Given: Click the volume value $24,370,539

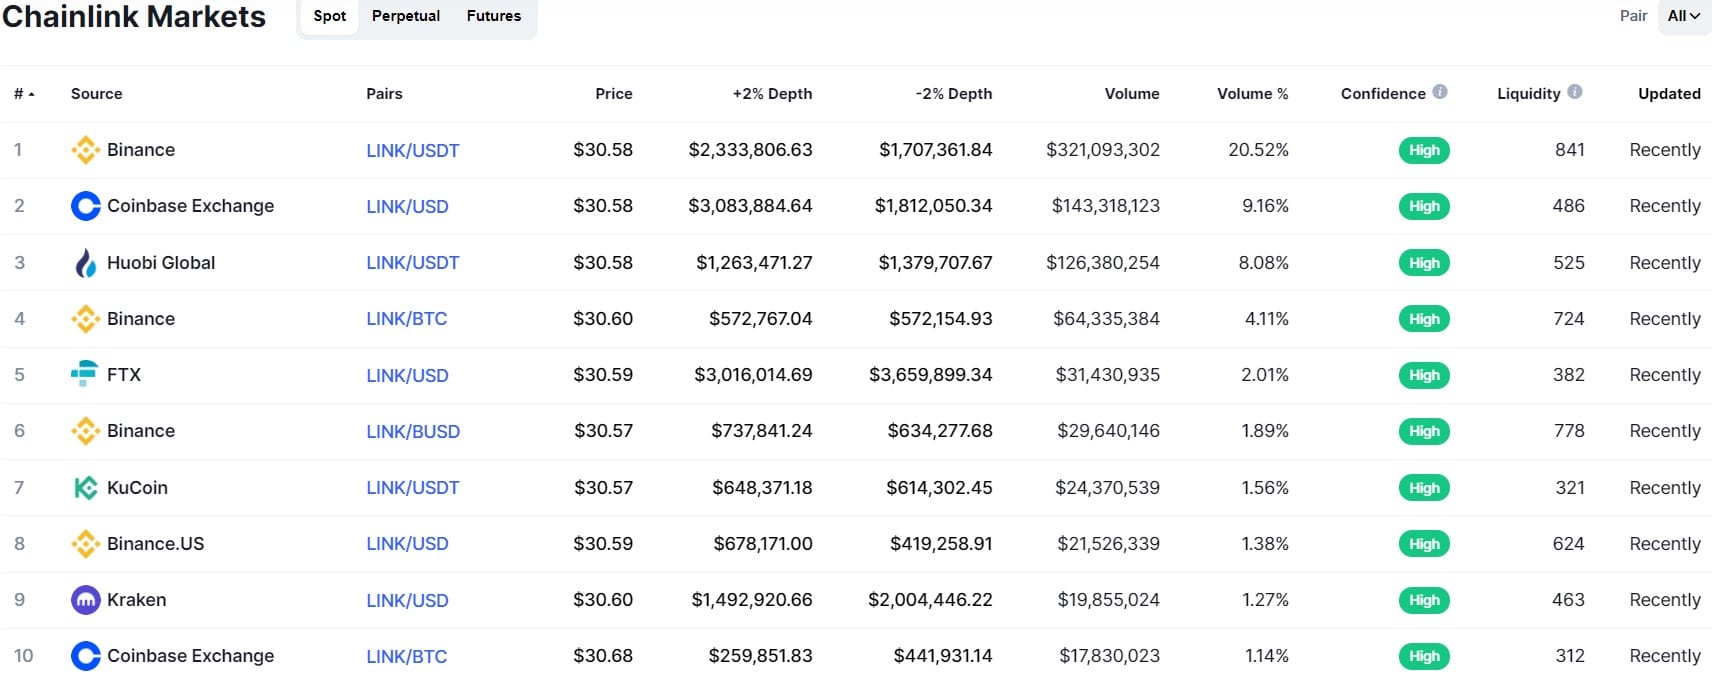Looking at the screenshot, I should [x=1108, y=488].
